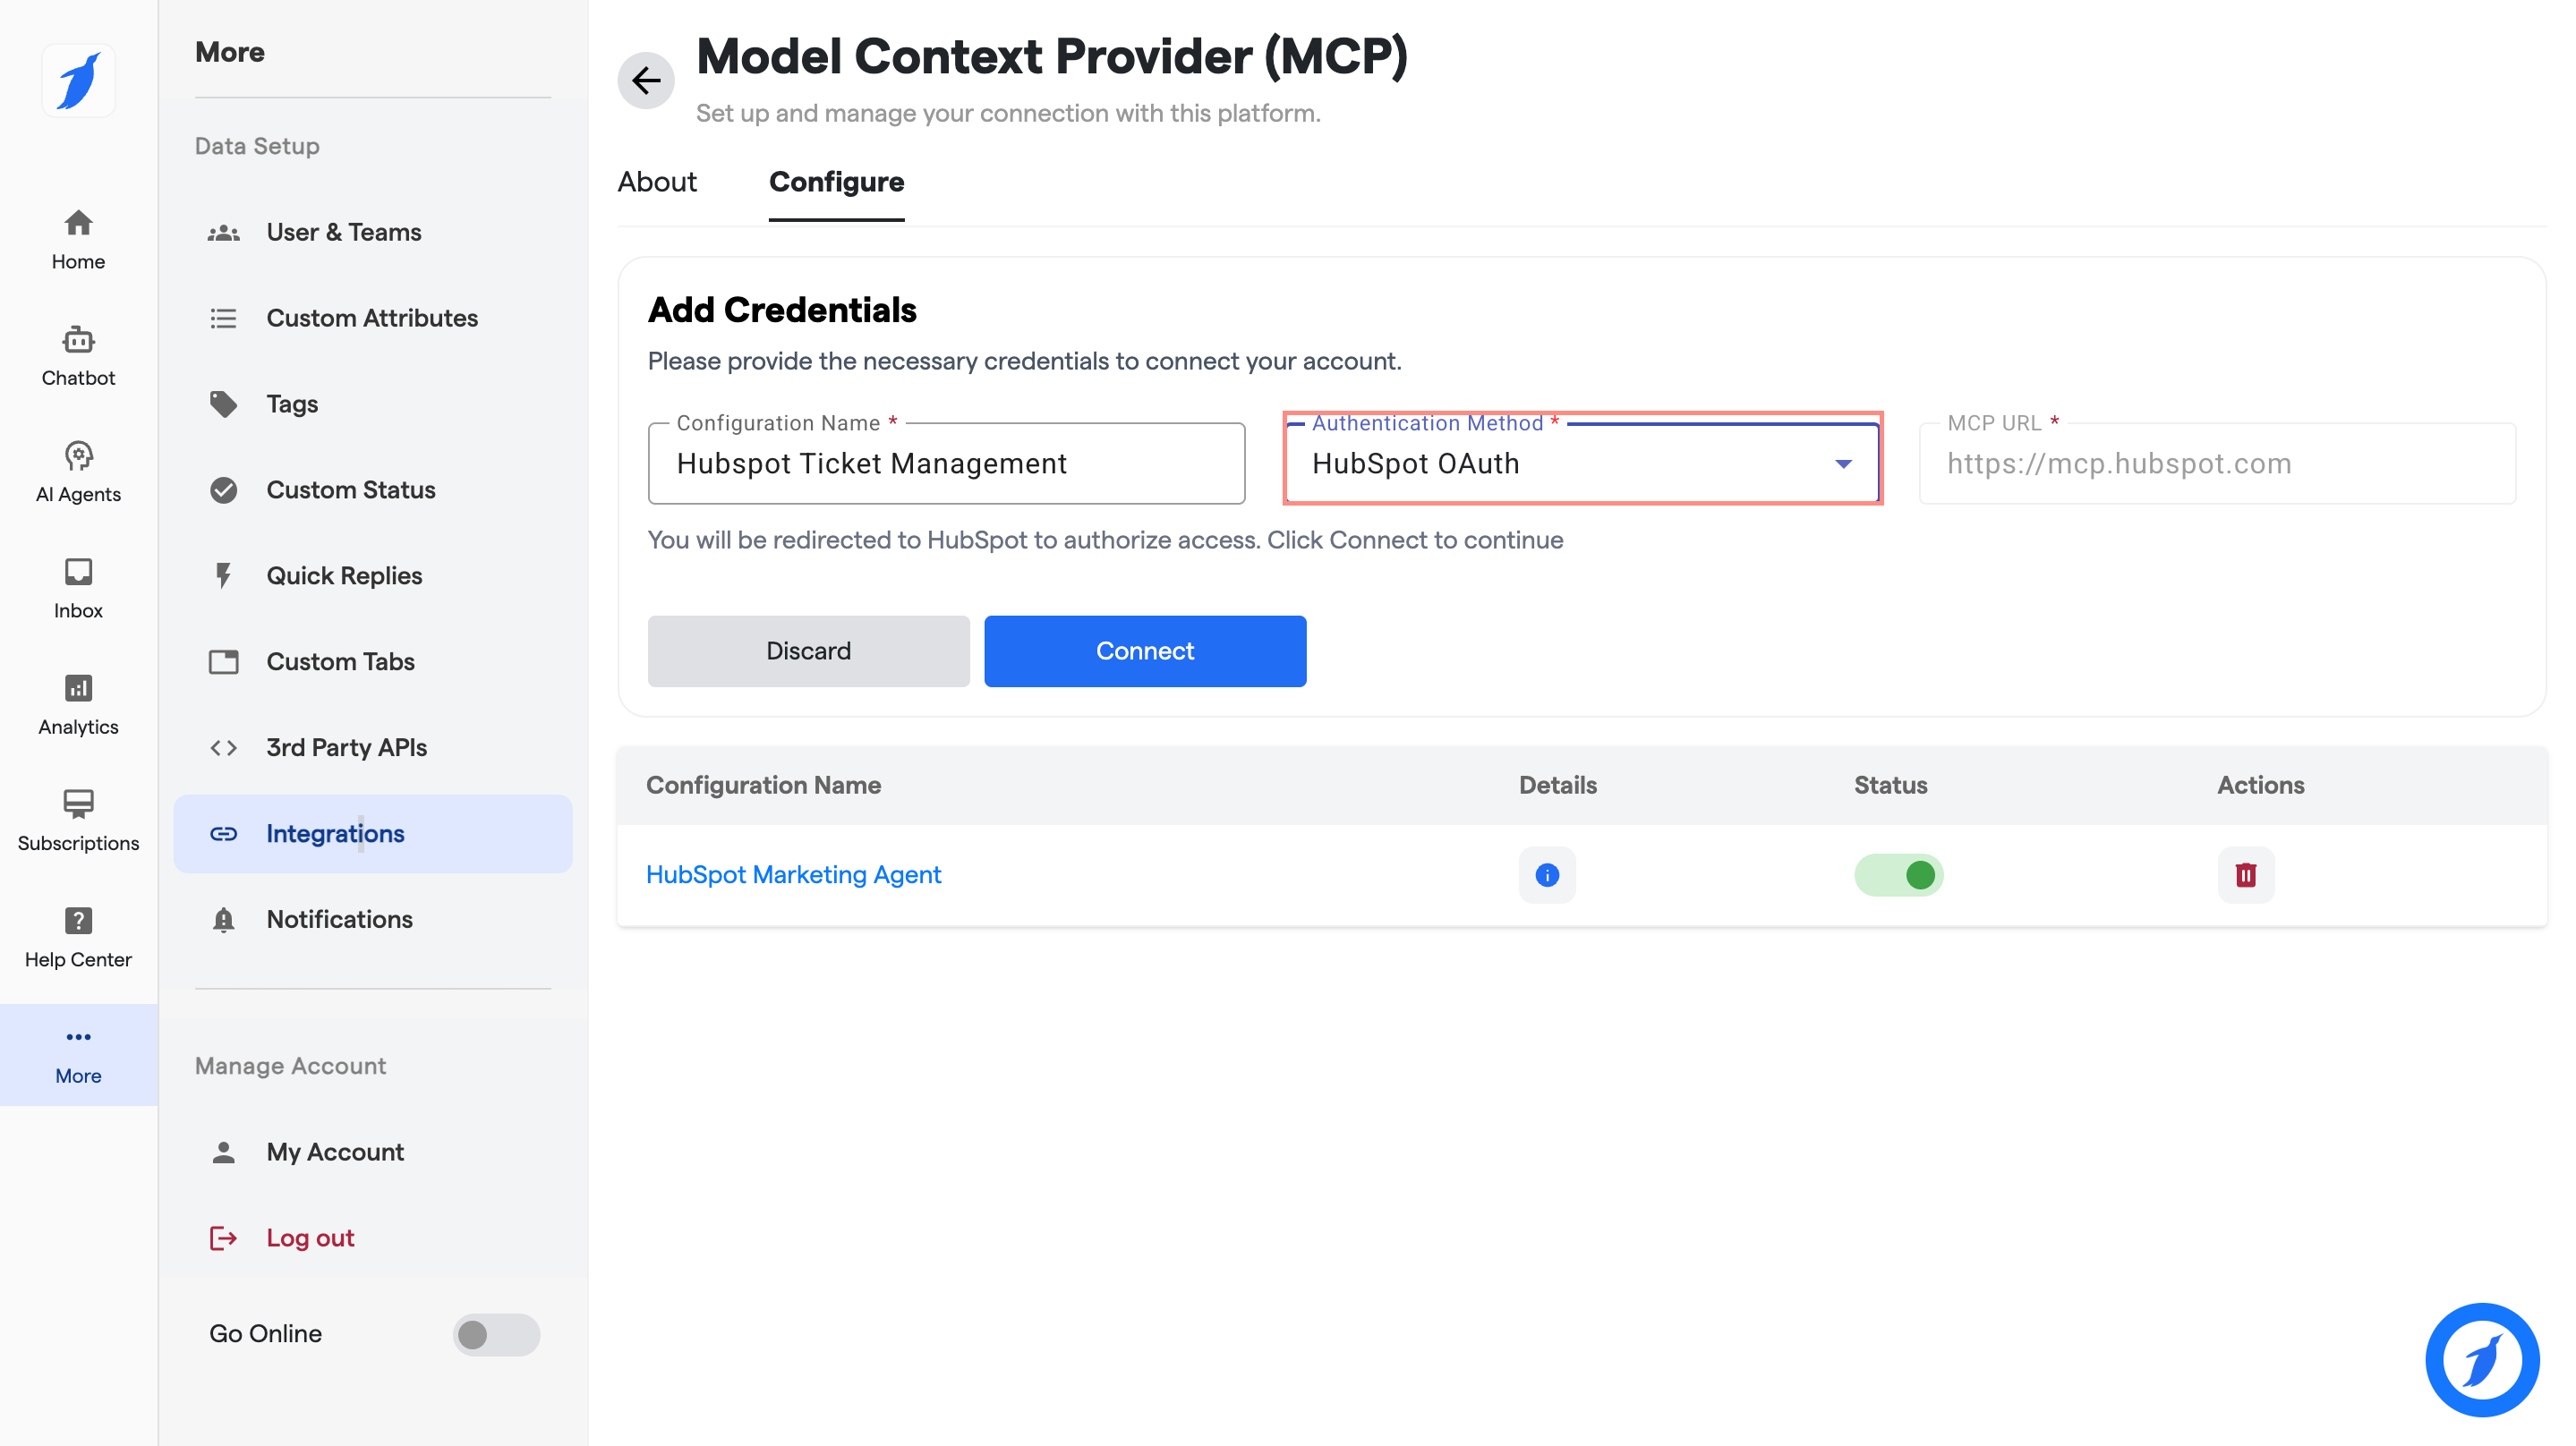The width and height of the screenshot is (2576, 1446).
Task: Click the Configuration Name input field
Action: pyautogui.click(x=946, y=464)
